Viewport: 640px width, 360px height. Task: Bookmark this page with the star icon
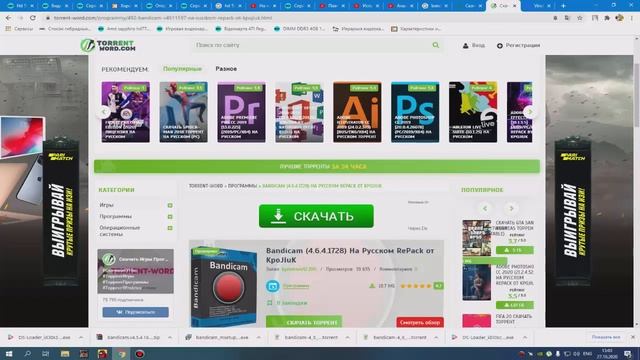(580, 18)
